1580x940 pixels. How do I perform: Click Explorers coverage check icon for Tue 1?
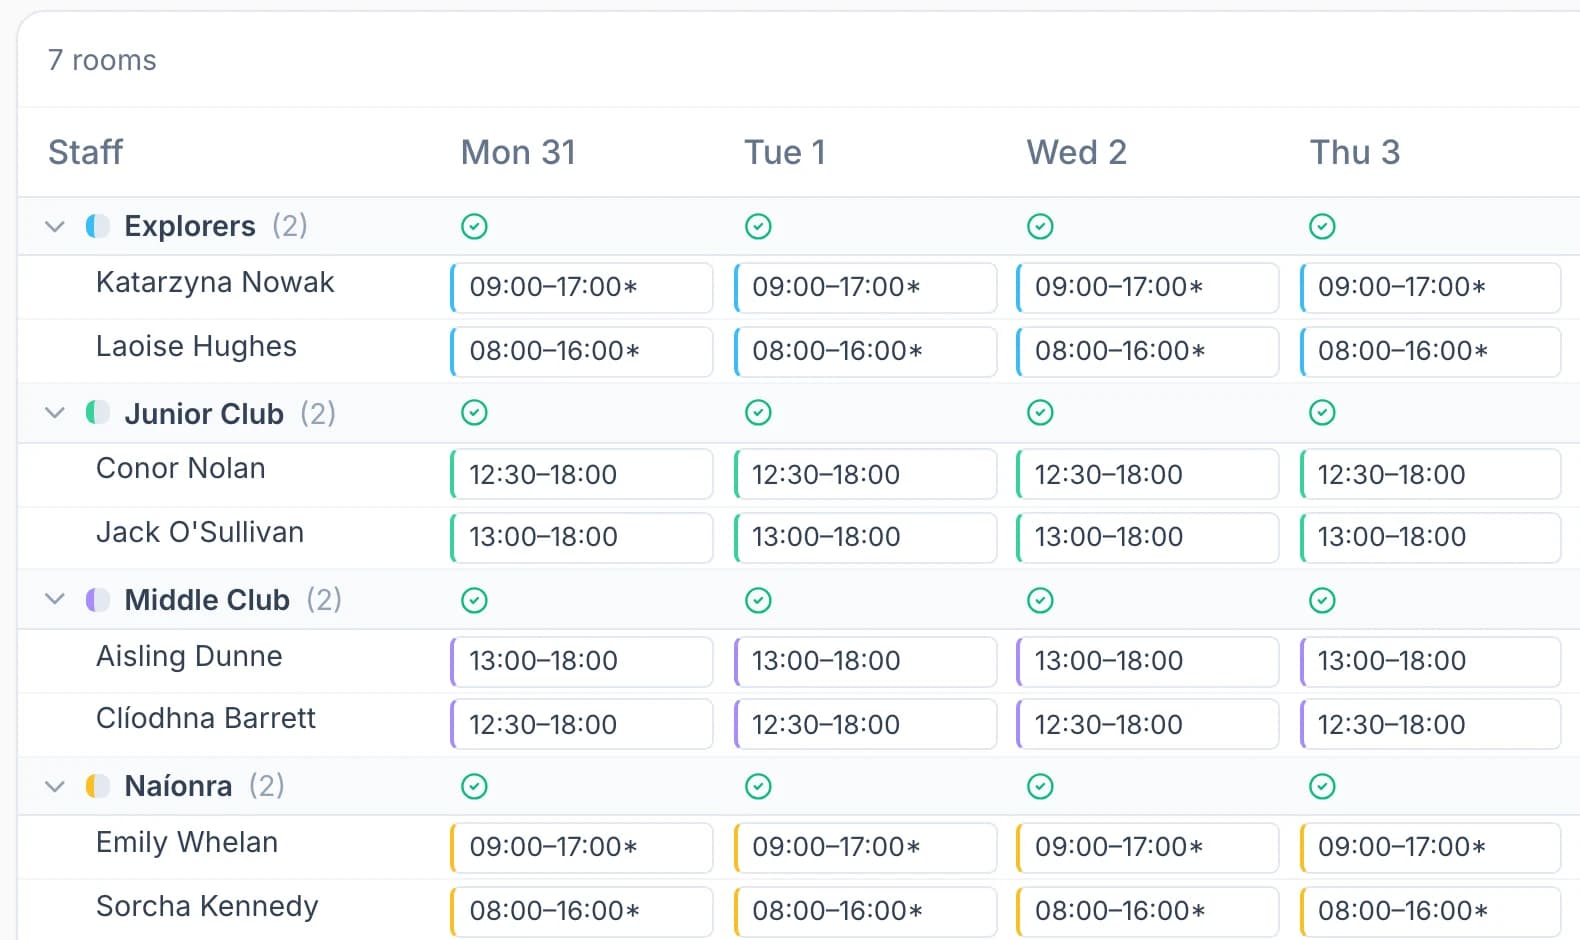coord(758,227)
